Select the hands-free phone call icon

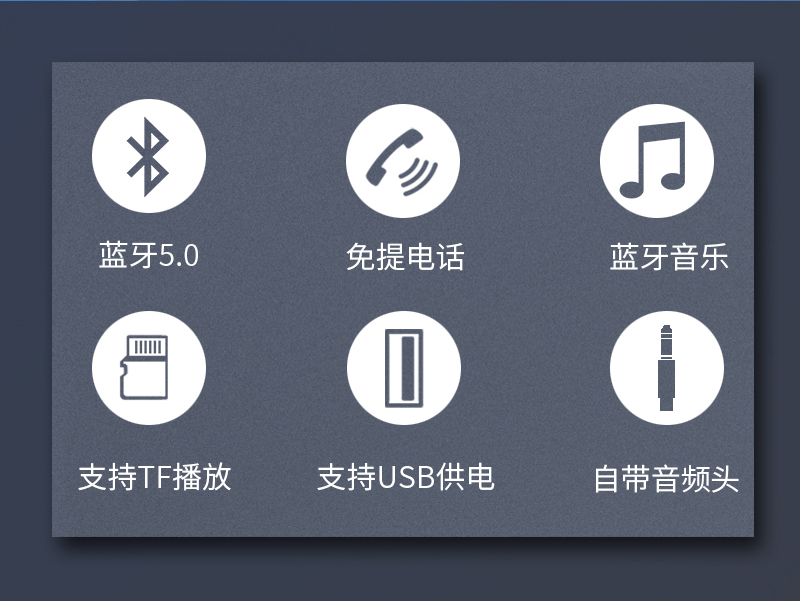pyautogui.click(x=403, y=161)
